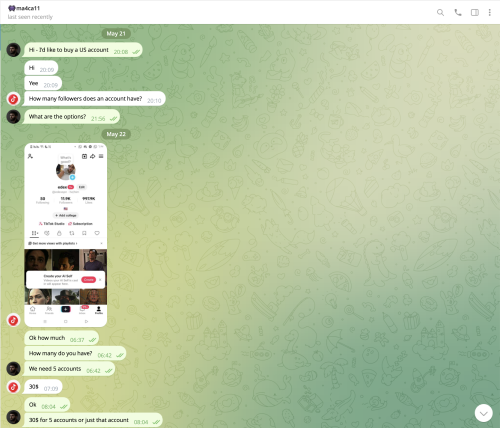
Task: Click the '30$ for 5 accounts' message bubble
Action: pyautogui.click(x=93, y=420)
